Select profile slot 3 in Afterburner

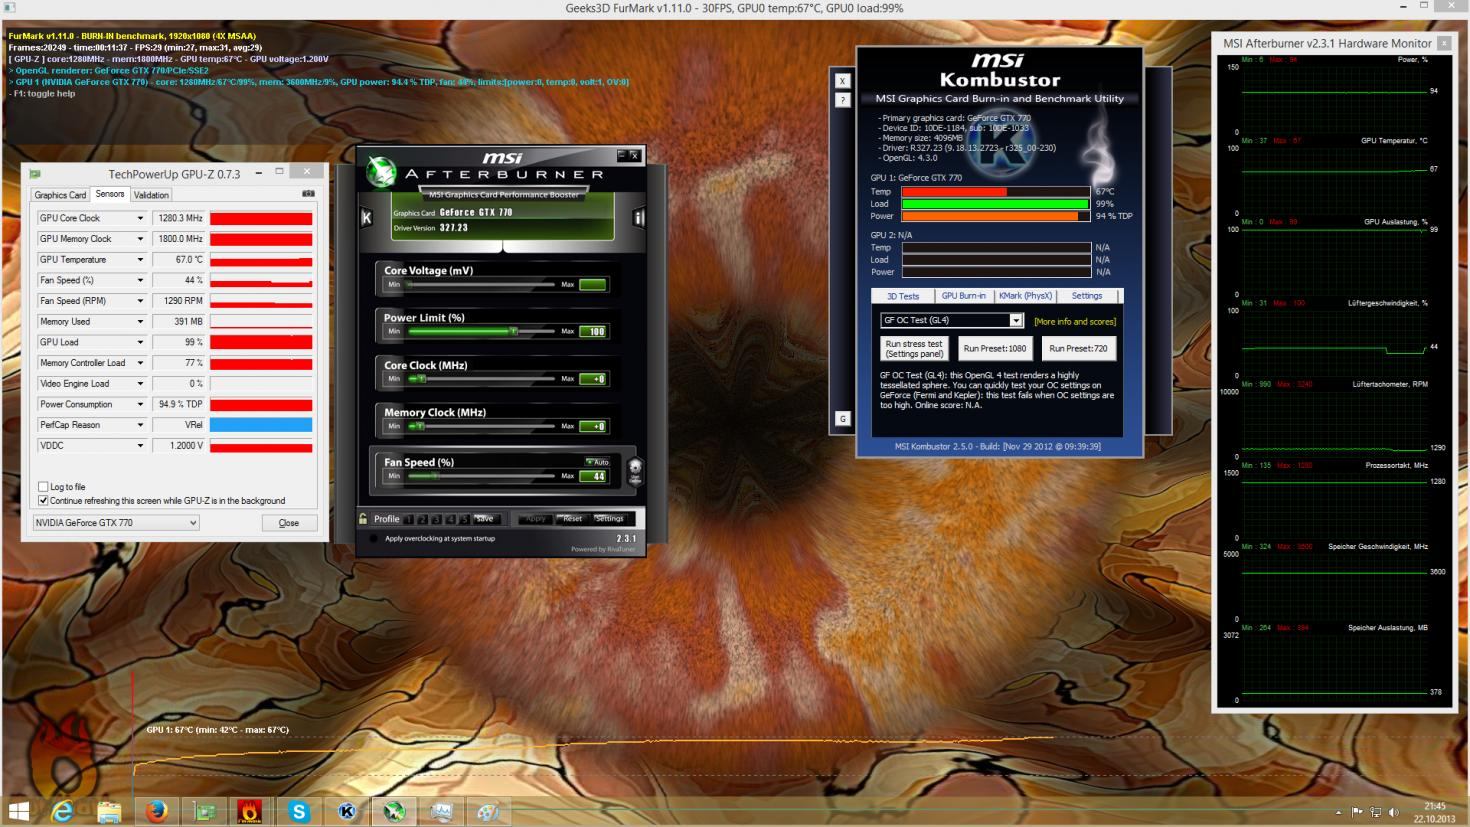(437, 519)
